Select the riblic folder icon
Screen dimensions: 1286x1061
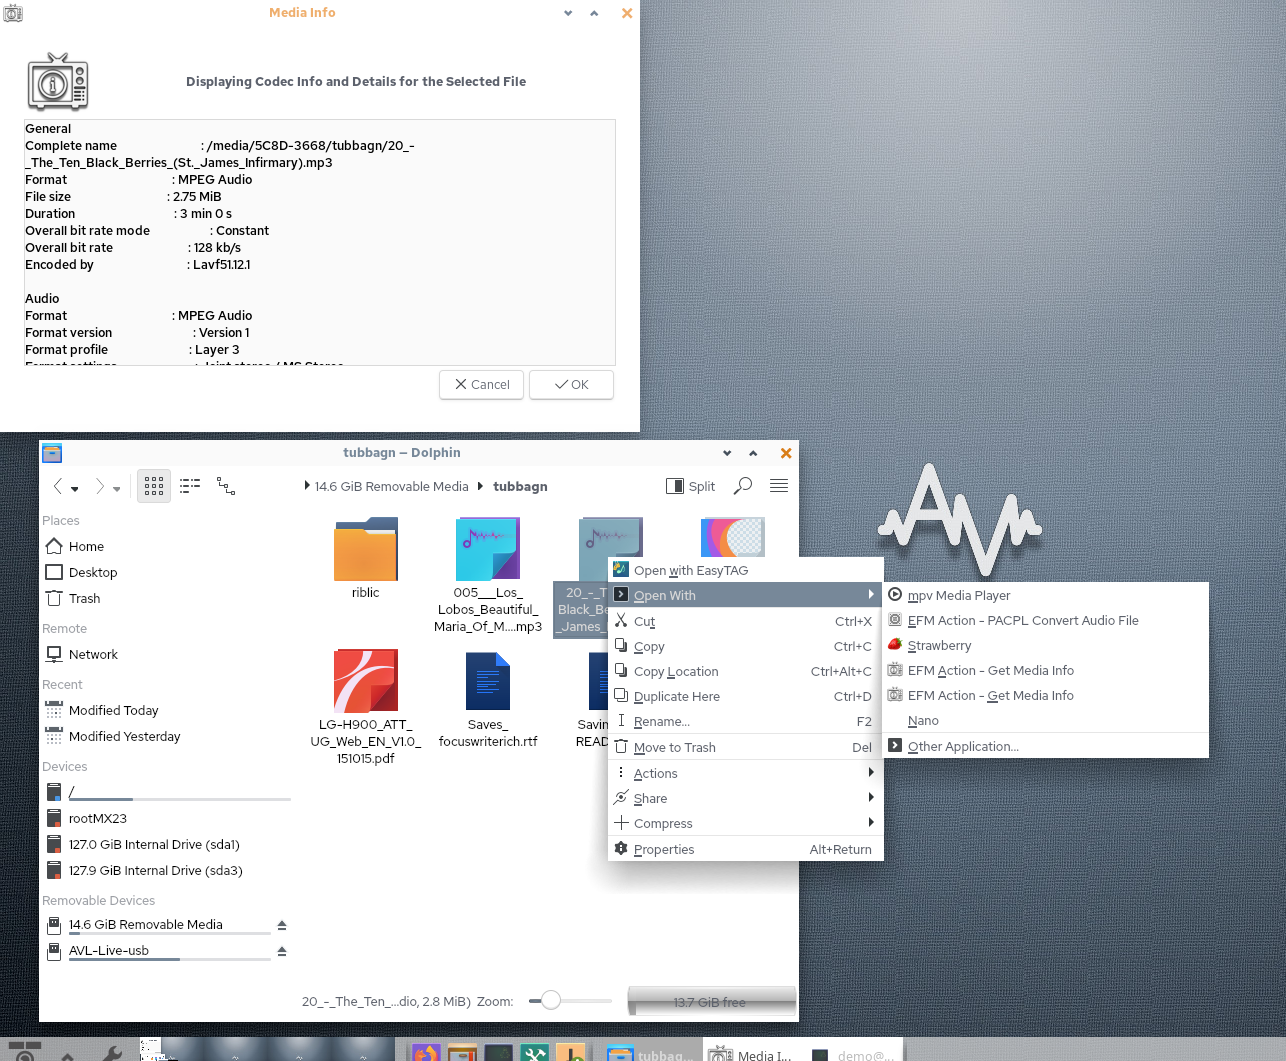(366, 548)
